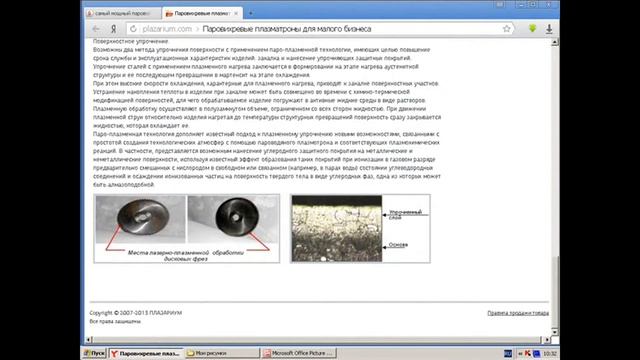Click the Основа label on the micrograph
640x360 pixels.
(398, 245)
